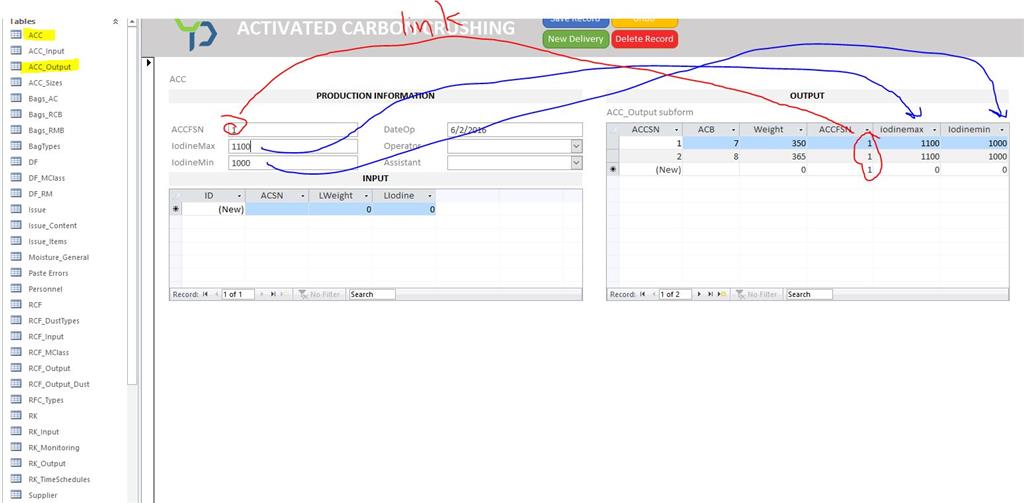The width and height of the screenshot is (1024, 503).
Task: Open the ACC table in navigation pane
Action: (x=35, y=35)
